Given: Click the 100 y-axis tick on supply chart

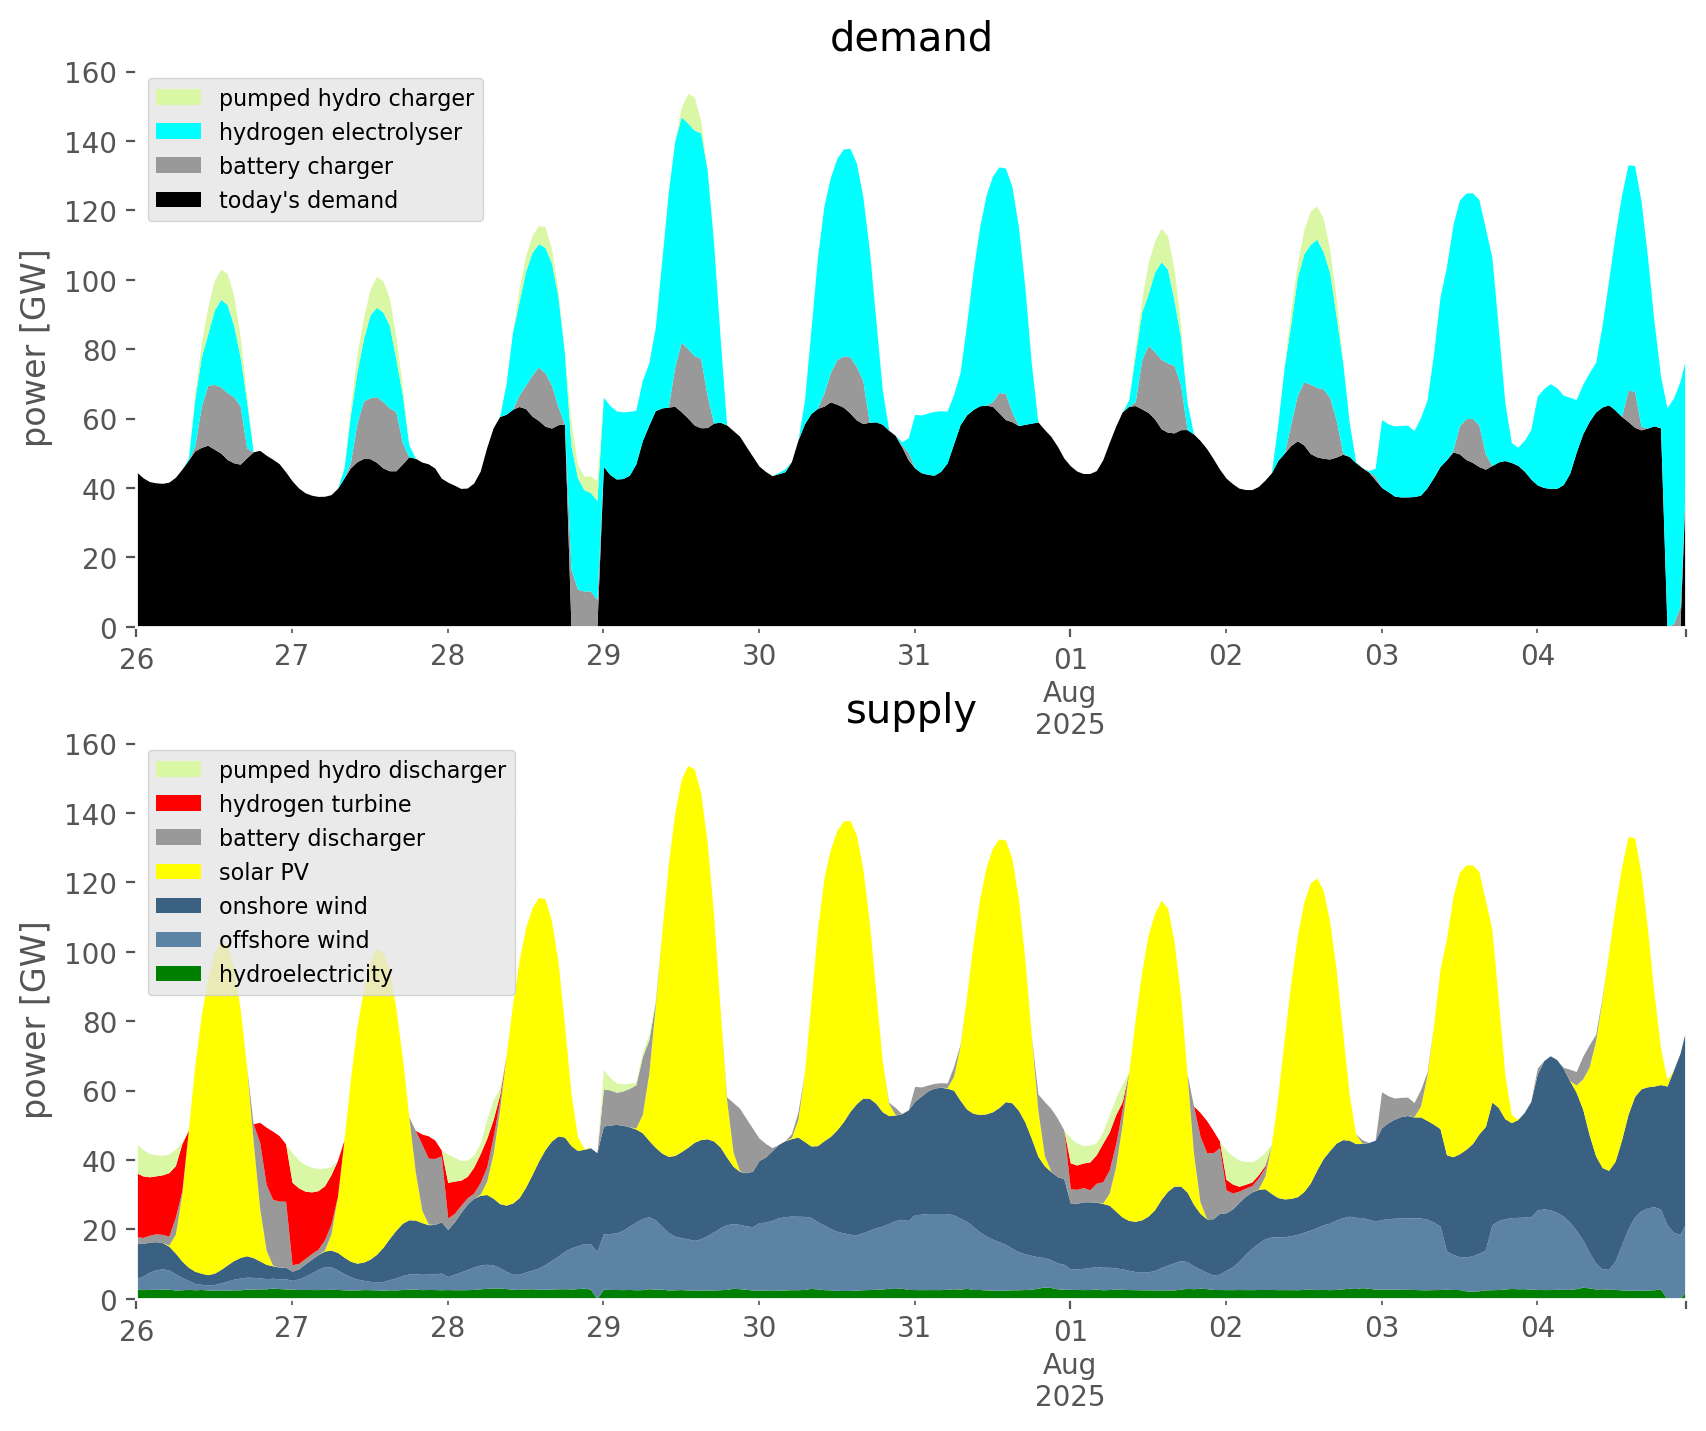Looking at the screenshot, I should (92, 953).
